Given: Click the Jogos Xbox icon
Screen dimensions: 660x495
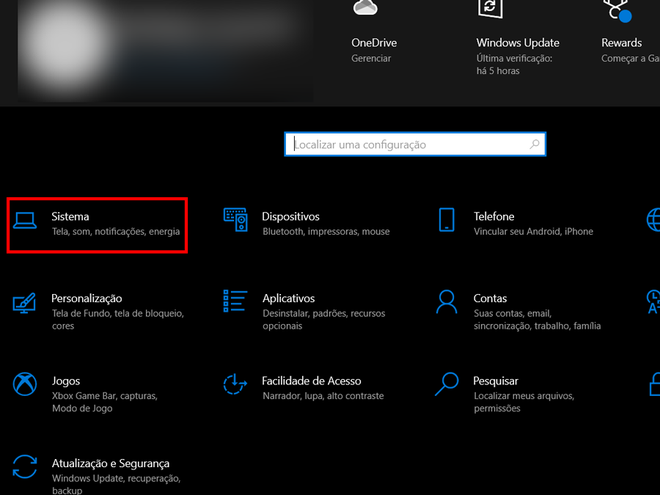Looking at the screenshot, I should (25, 384).
